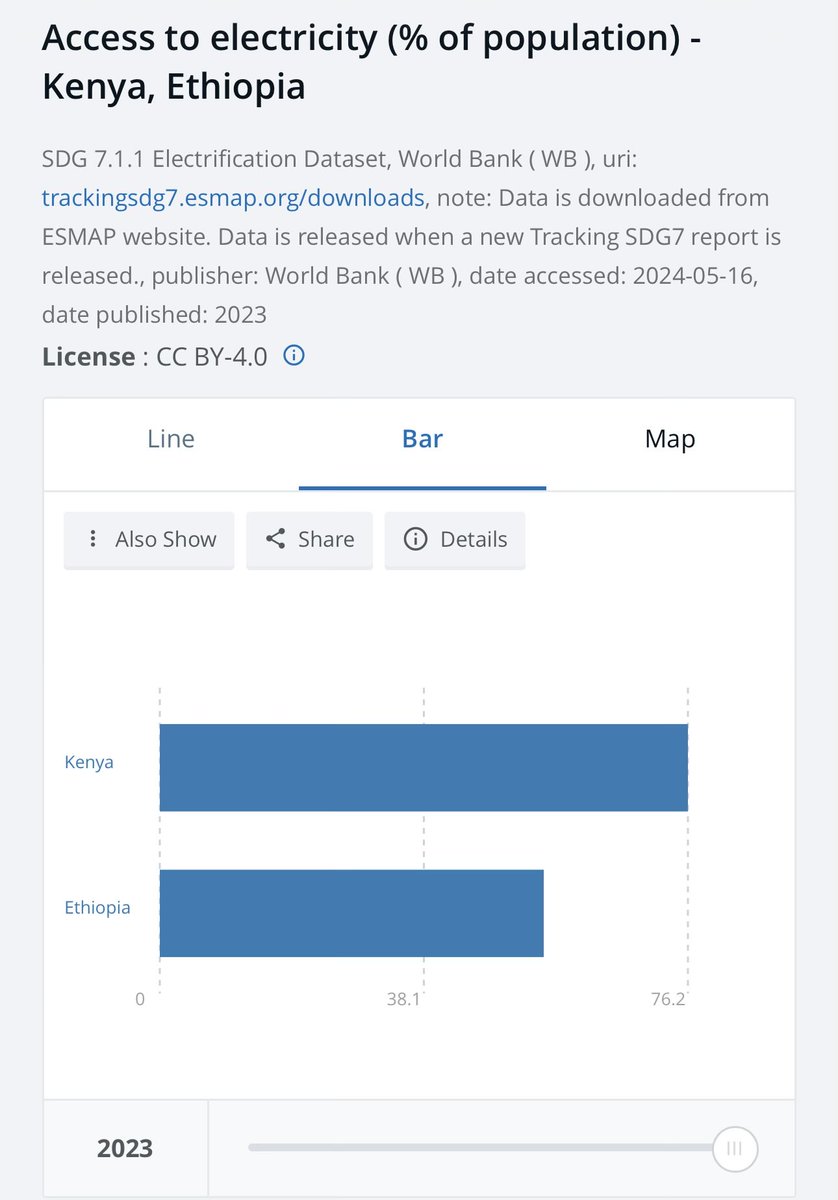Click the Kenya bar in the chart

[x=424, y=767]
